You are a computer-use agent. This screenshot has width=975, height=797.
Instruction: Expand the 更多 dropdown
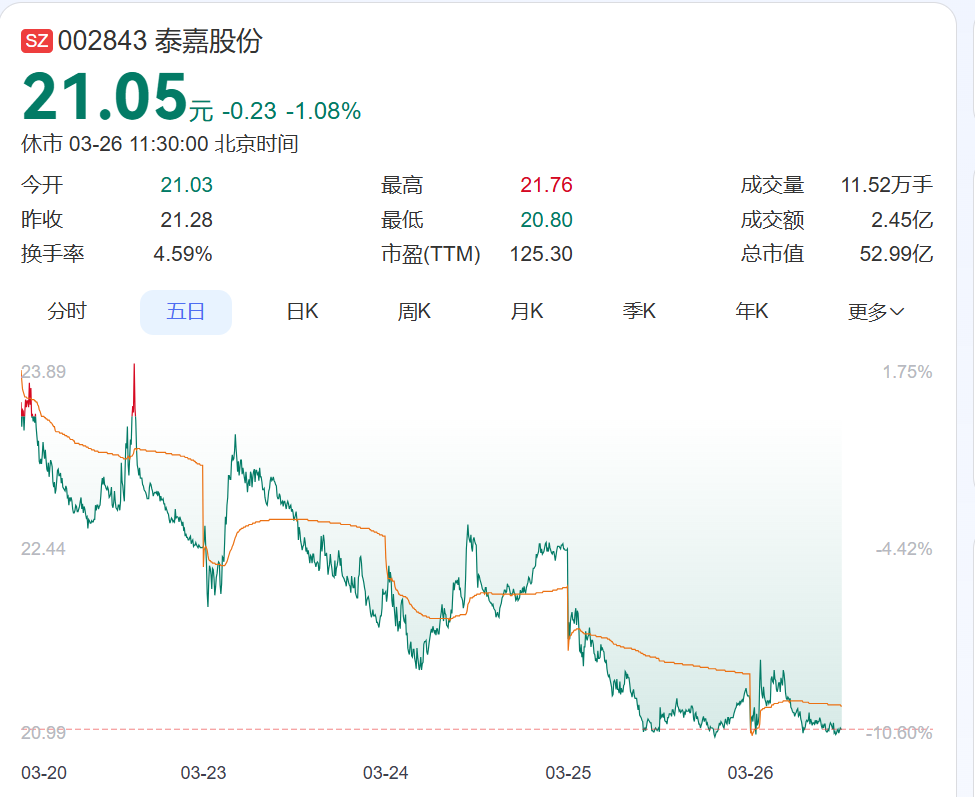coord(873,311)
